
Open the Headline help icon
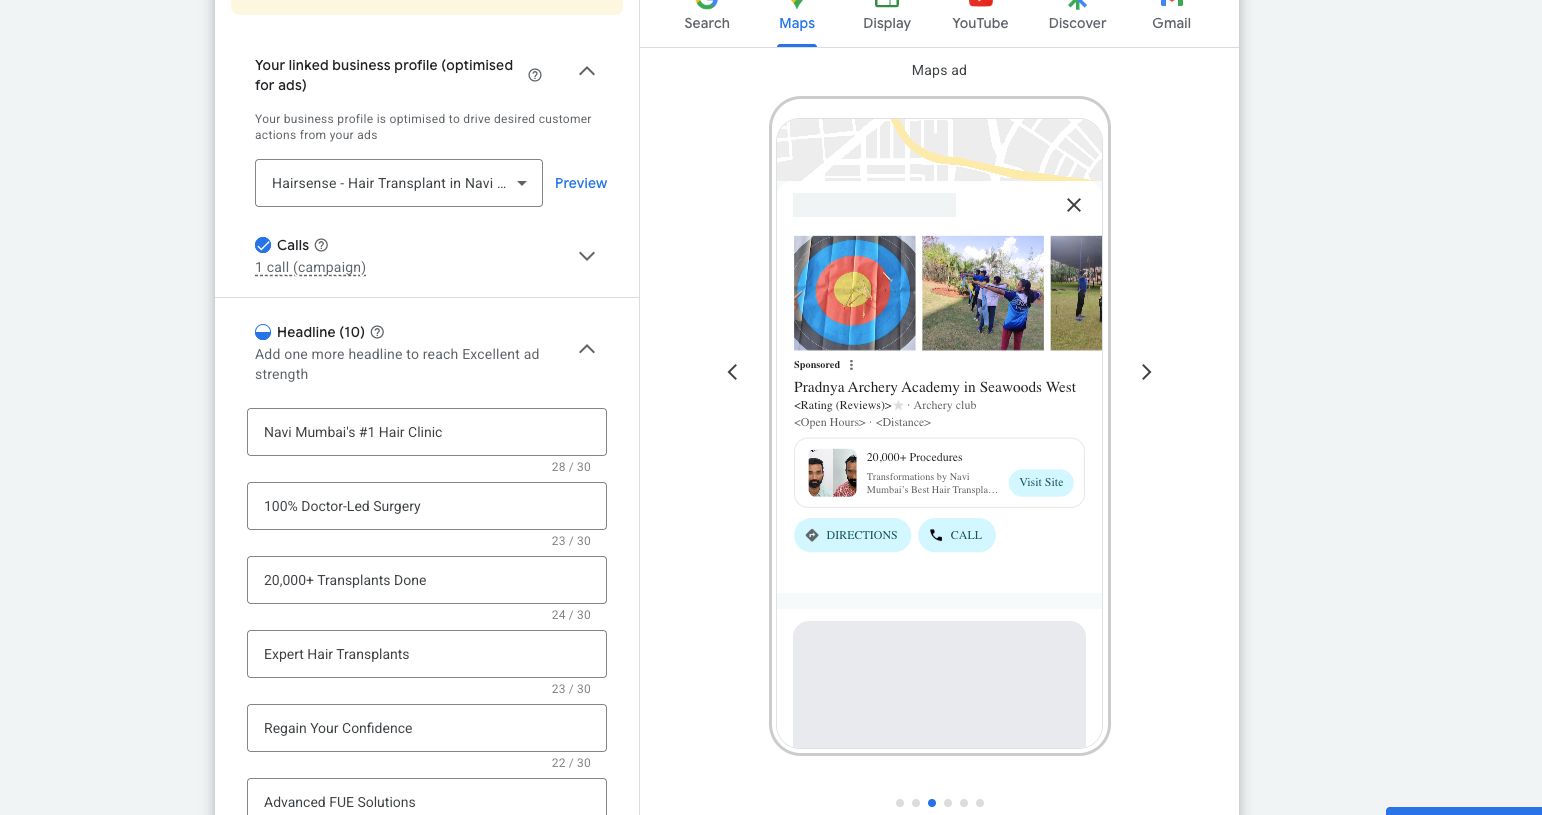(377, 332)
